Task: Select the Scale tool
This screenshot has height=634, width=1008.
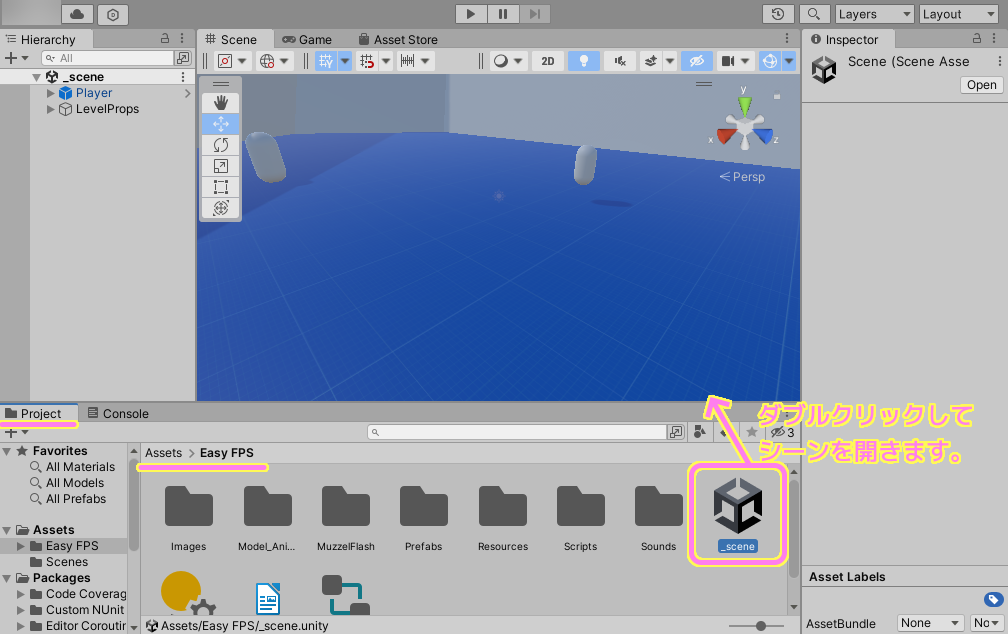Action: click(220, 165)
